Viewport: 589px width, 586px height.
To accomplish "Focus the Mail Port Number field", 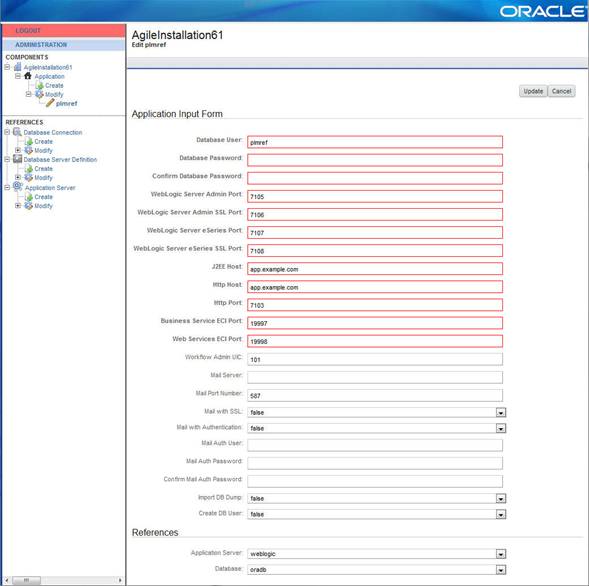I will pos(375,395).
